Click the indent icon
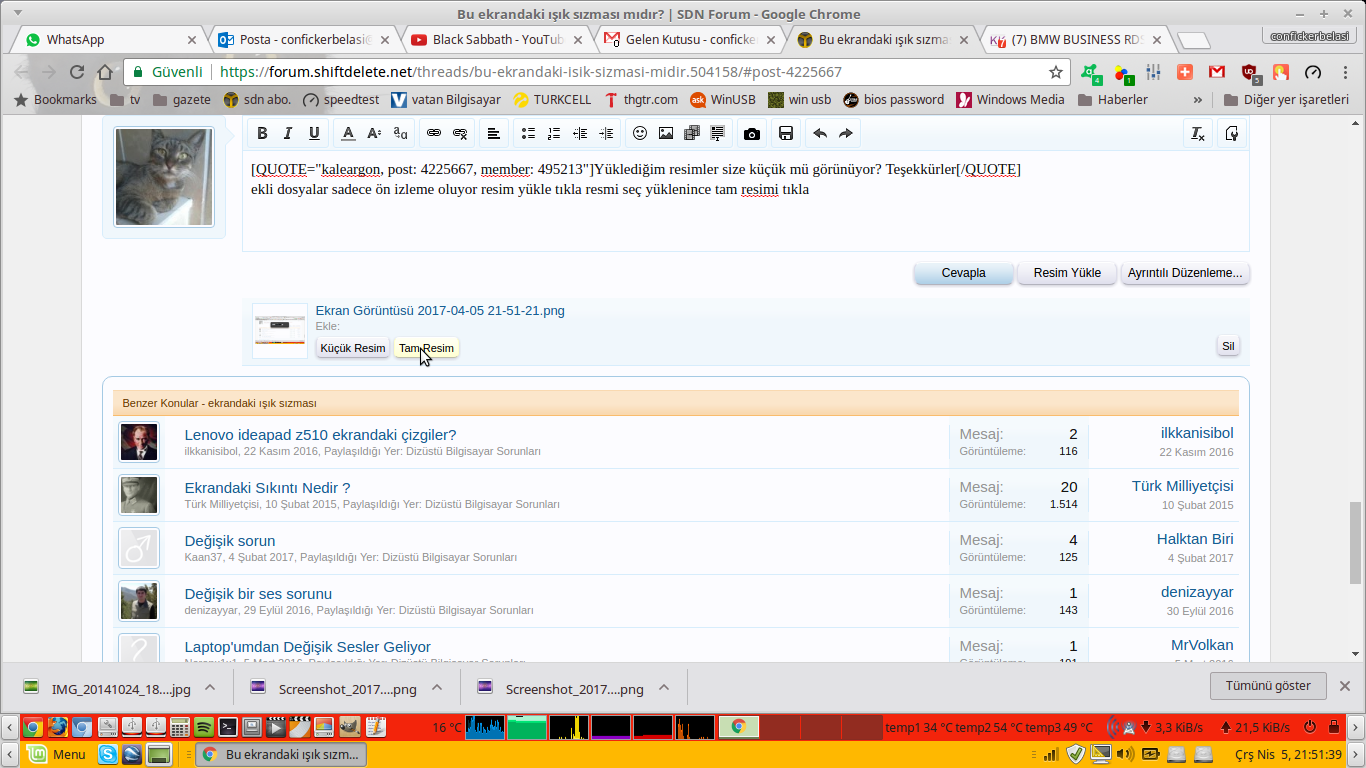Image resolution: width=1366 pixels, height=768 pixels. (606, 133)
